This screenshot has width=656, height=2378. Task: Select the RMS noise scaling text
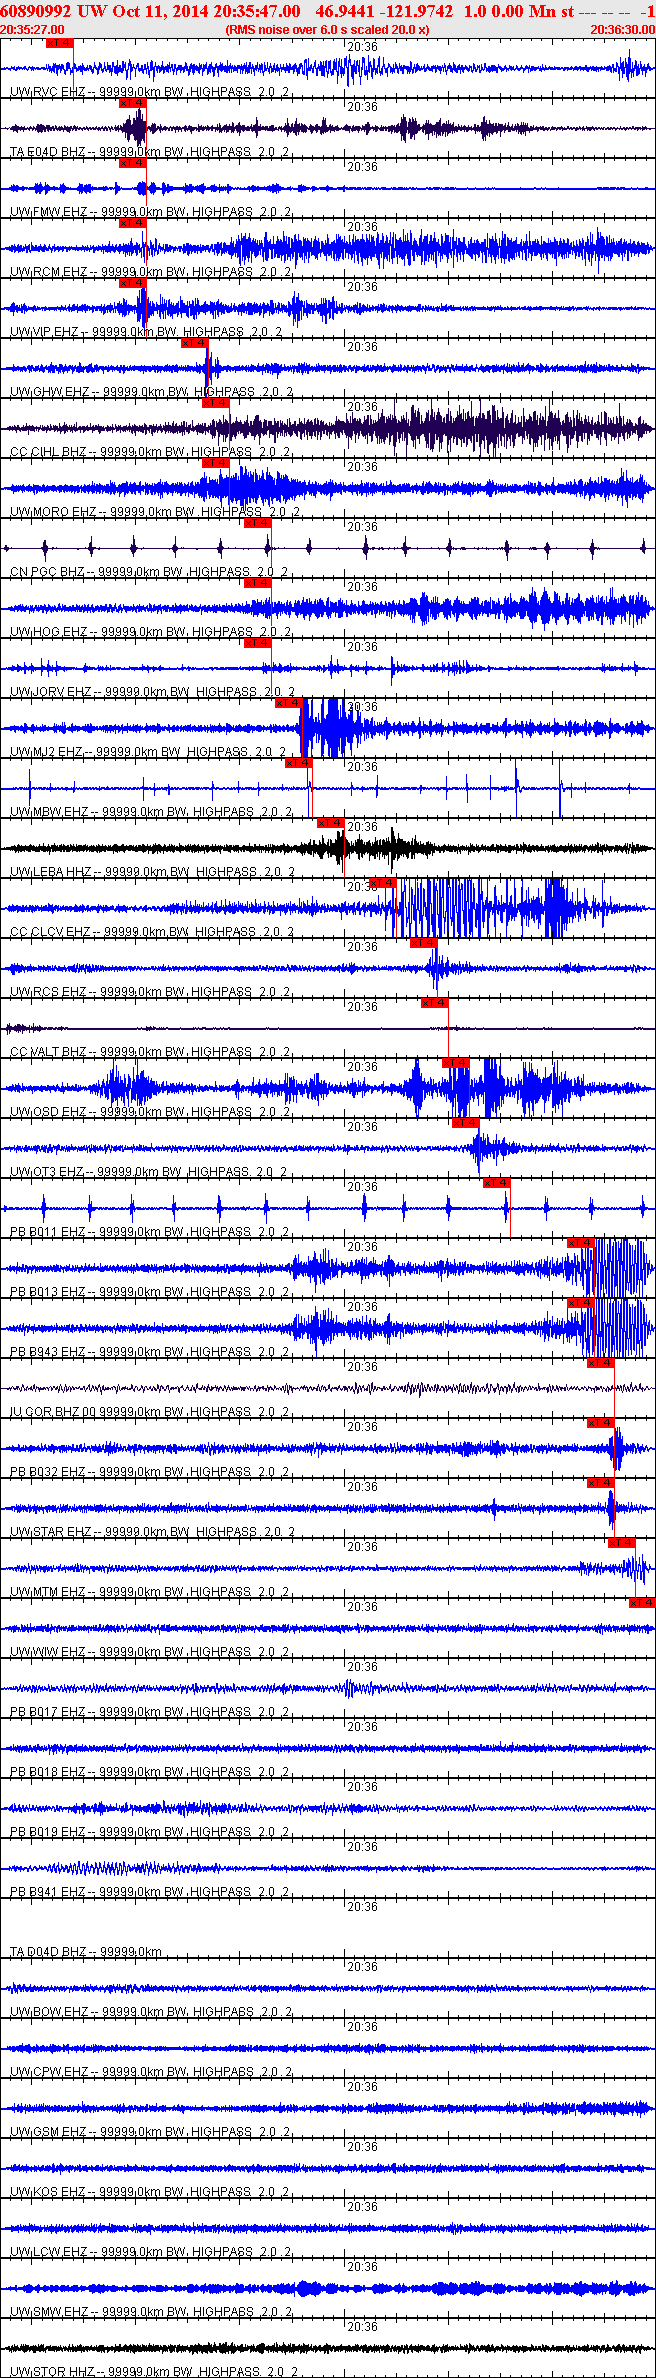tap(328, 30)
